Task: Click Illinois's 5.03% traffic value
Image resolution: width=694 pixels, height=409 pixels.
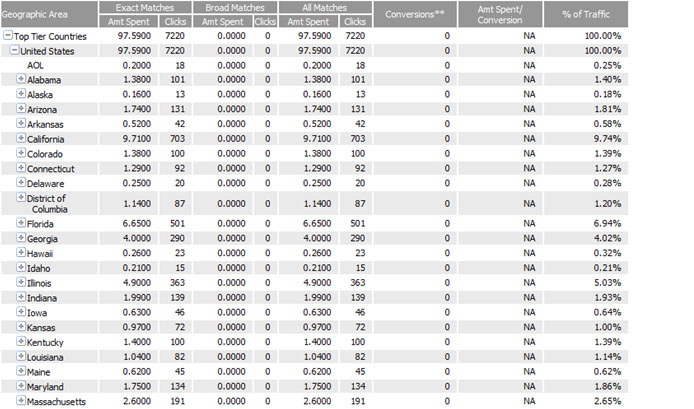Action: (607, 282)
